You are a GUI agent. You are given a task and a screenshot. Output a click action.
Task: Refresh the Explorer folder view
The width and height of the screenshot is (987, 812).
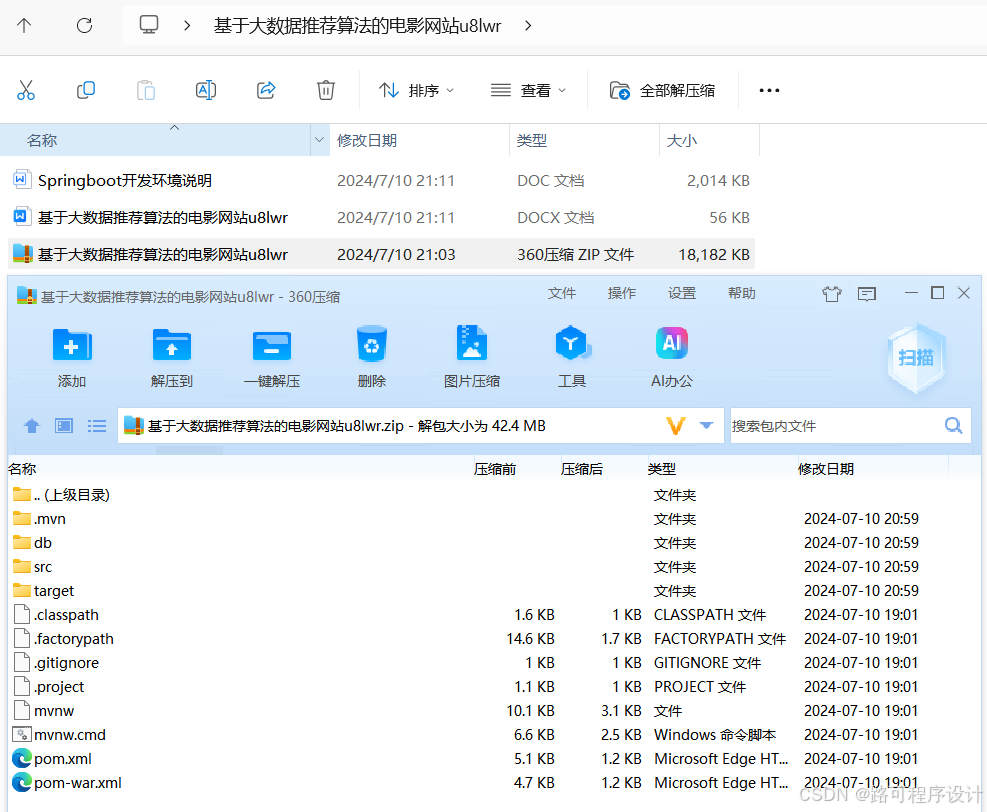pyautogui.click(x=84, y=25)
